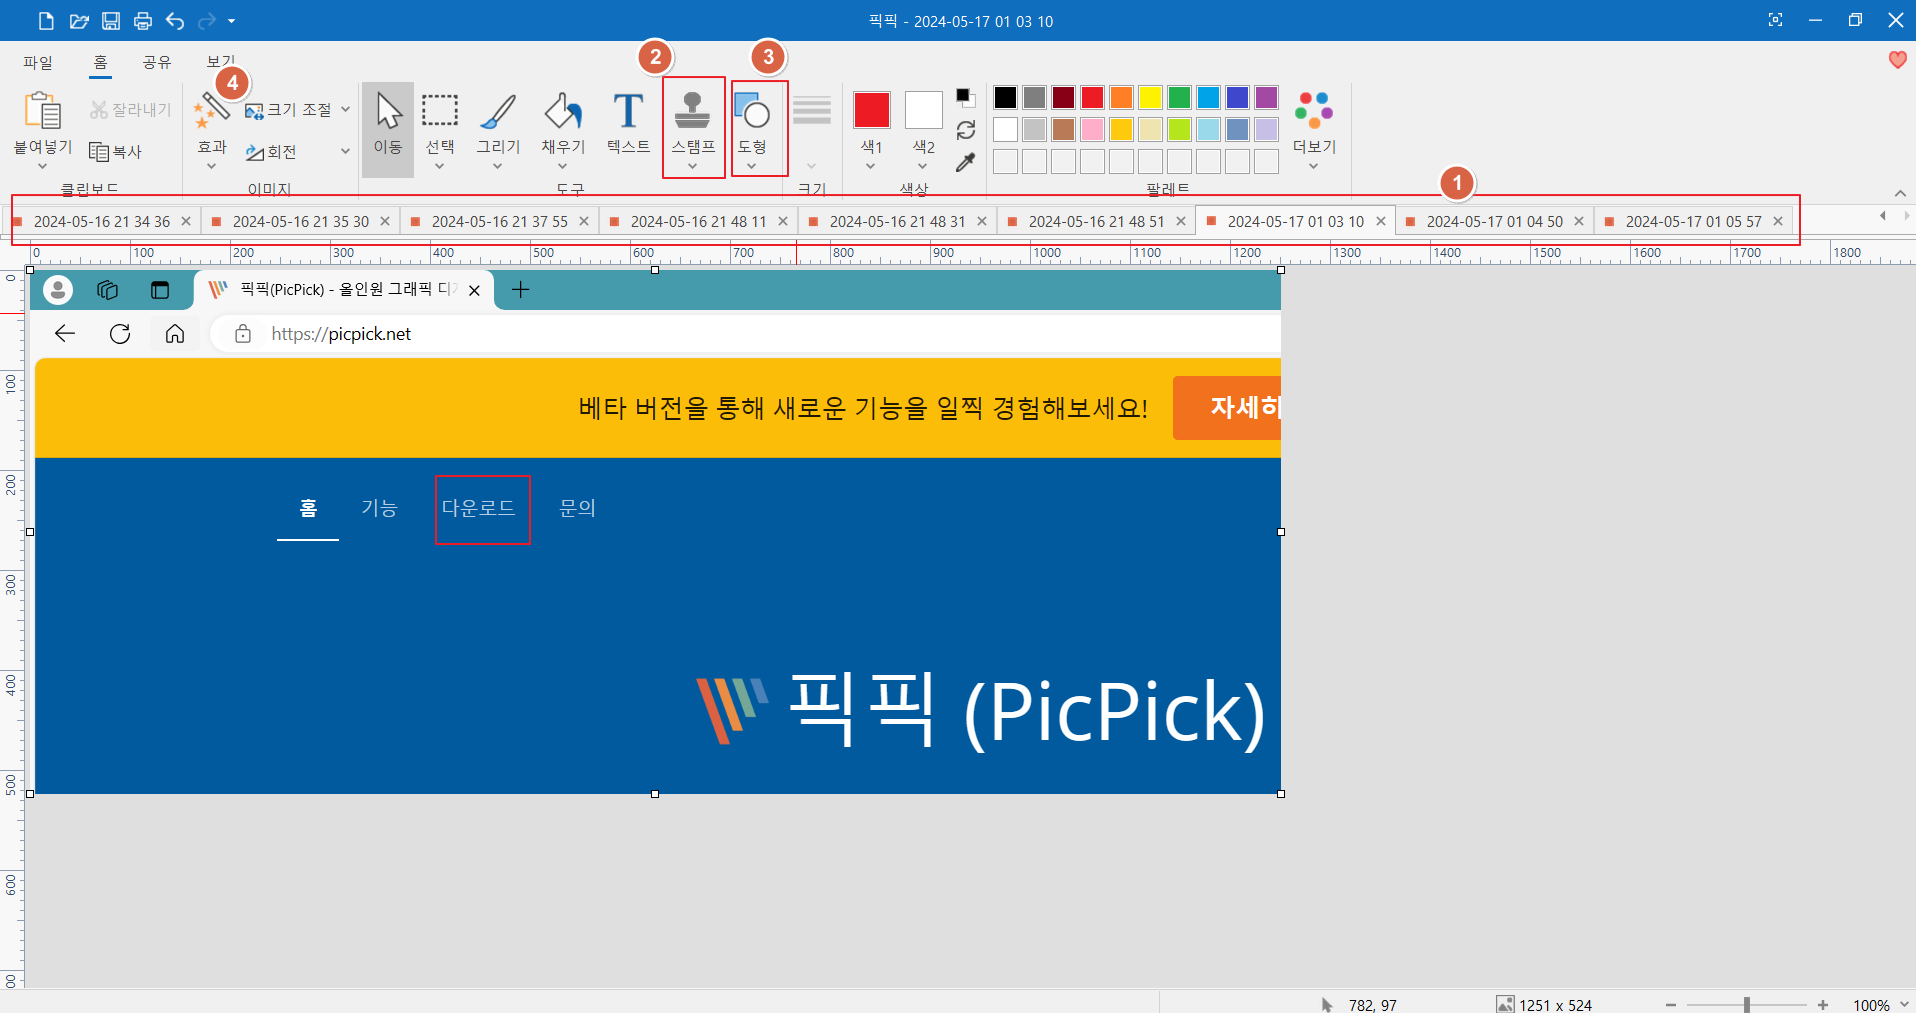Switch to the 보기 ribbon tab

click(x=220, y=61)
